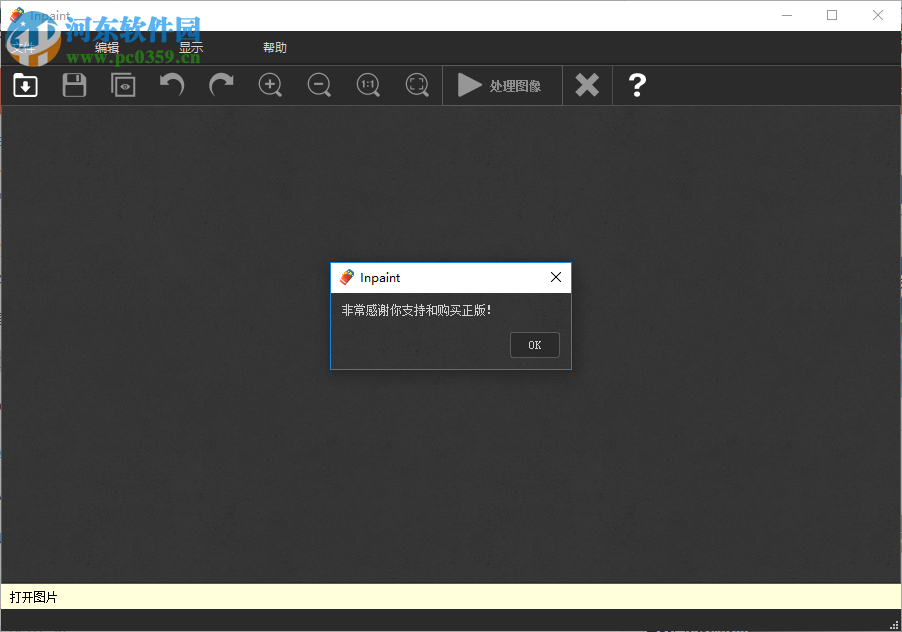Confirm the thank-you dialog with OK

534,344
